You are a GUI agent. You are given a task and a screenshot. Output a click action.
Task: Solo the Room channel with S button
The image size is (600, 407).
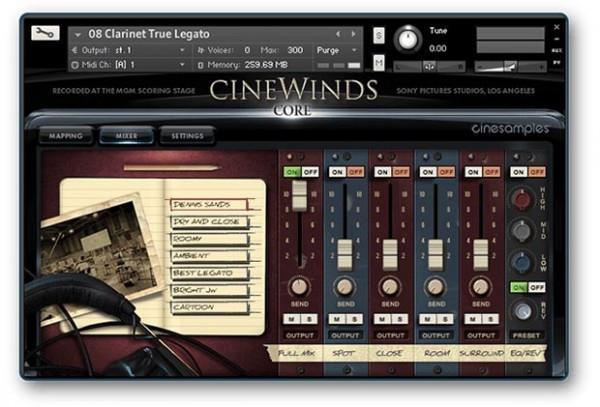tap(445, 319)
